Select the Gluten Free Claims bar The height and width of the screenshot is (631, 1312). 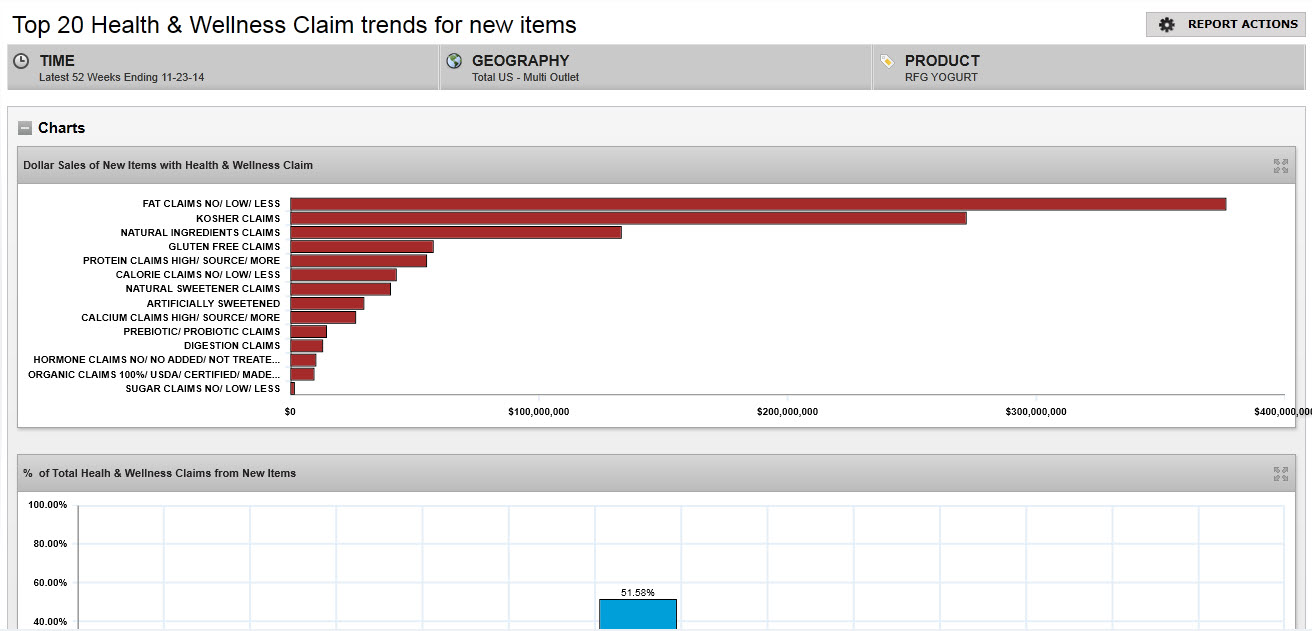[361, 246]
